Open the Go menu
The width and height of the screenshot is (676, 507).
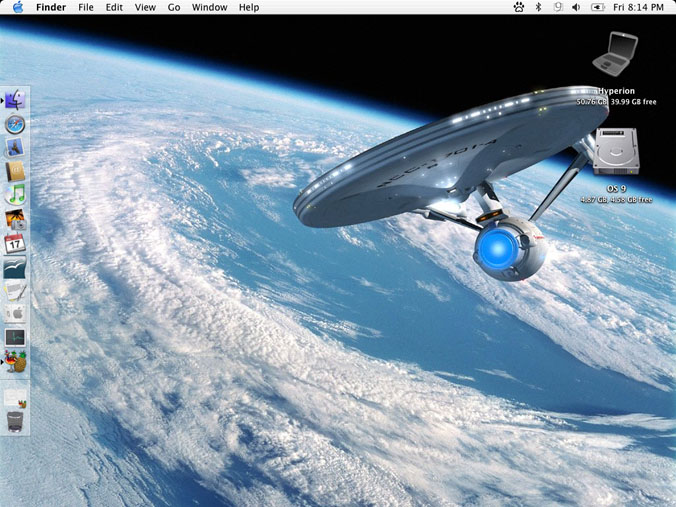click(174, 7)
